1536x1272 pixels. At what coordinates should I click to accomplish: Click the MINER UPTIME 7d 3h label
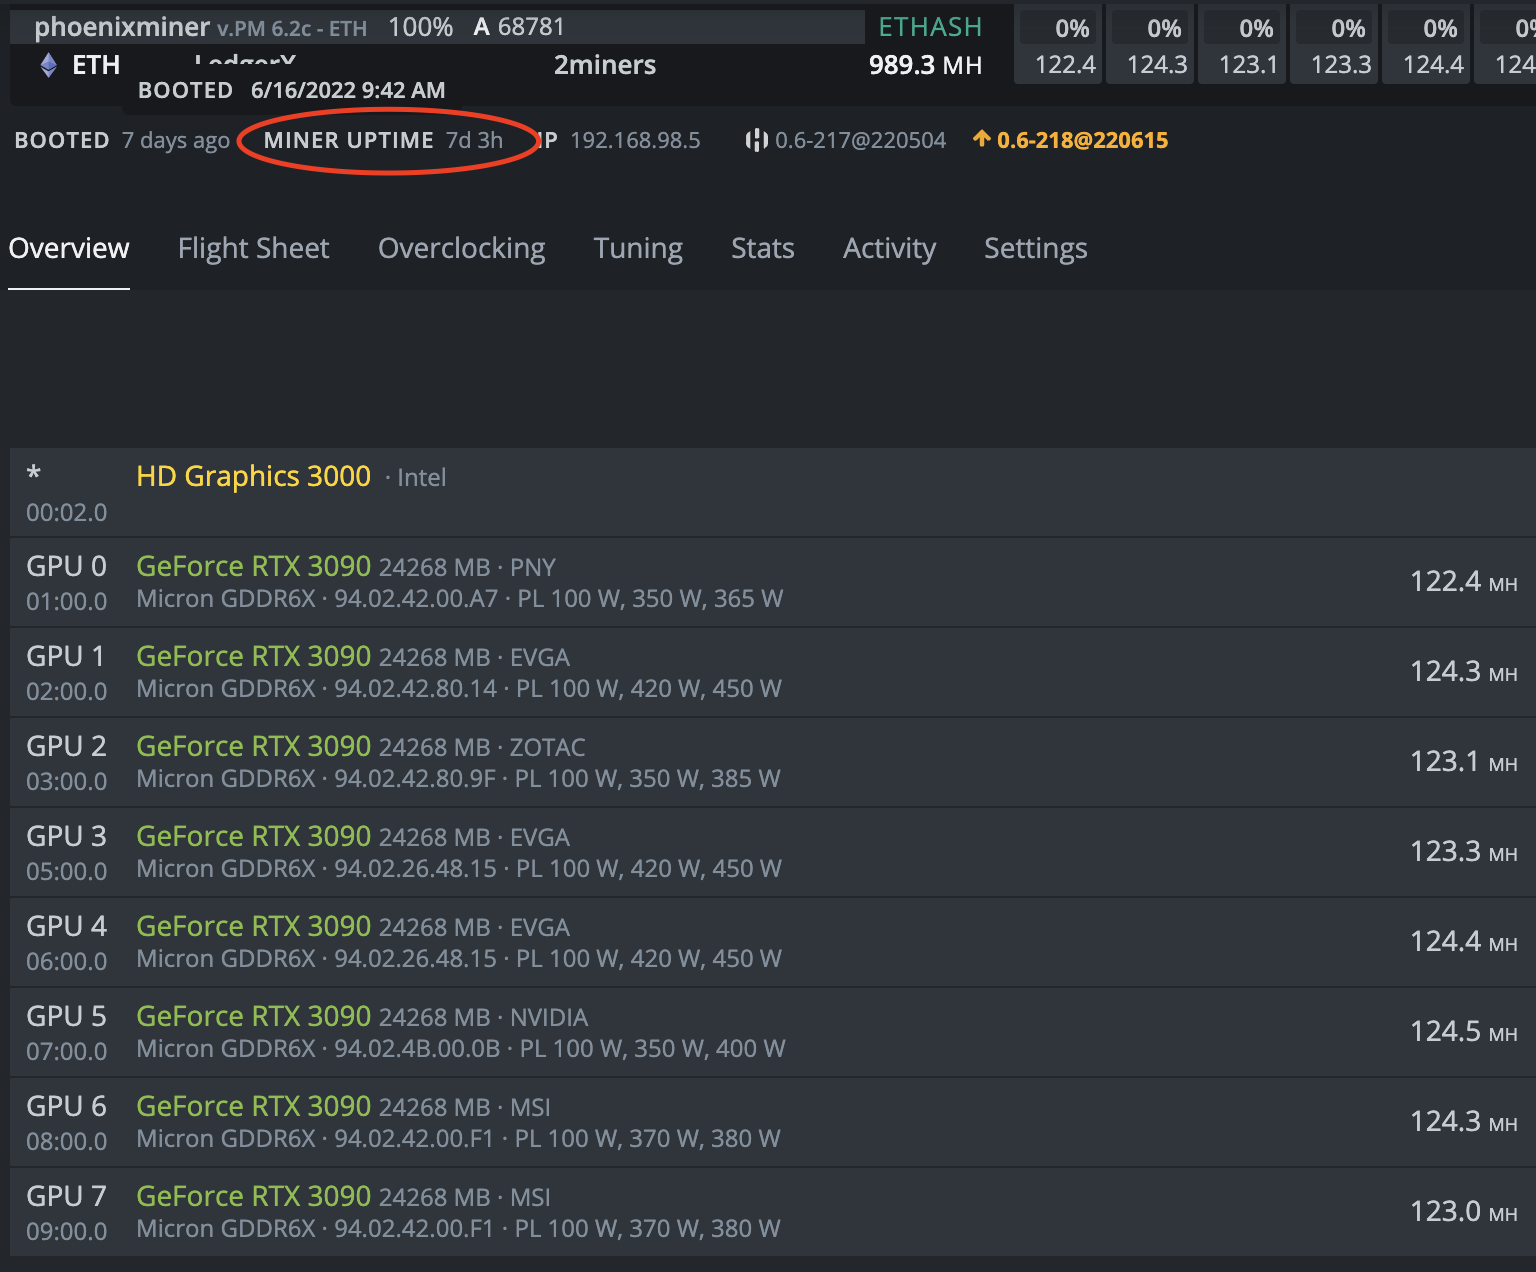tap(383, 140)
